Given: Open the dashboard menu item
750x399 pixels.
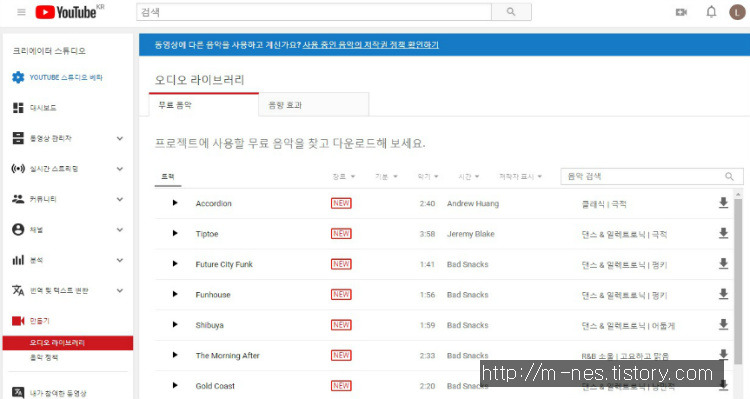Looking at the screenshot, I should (x=43, y=108).
